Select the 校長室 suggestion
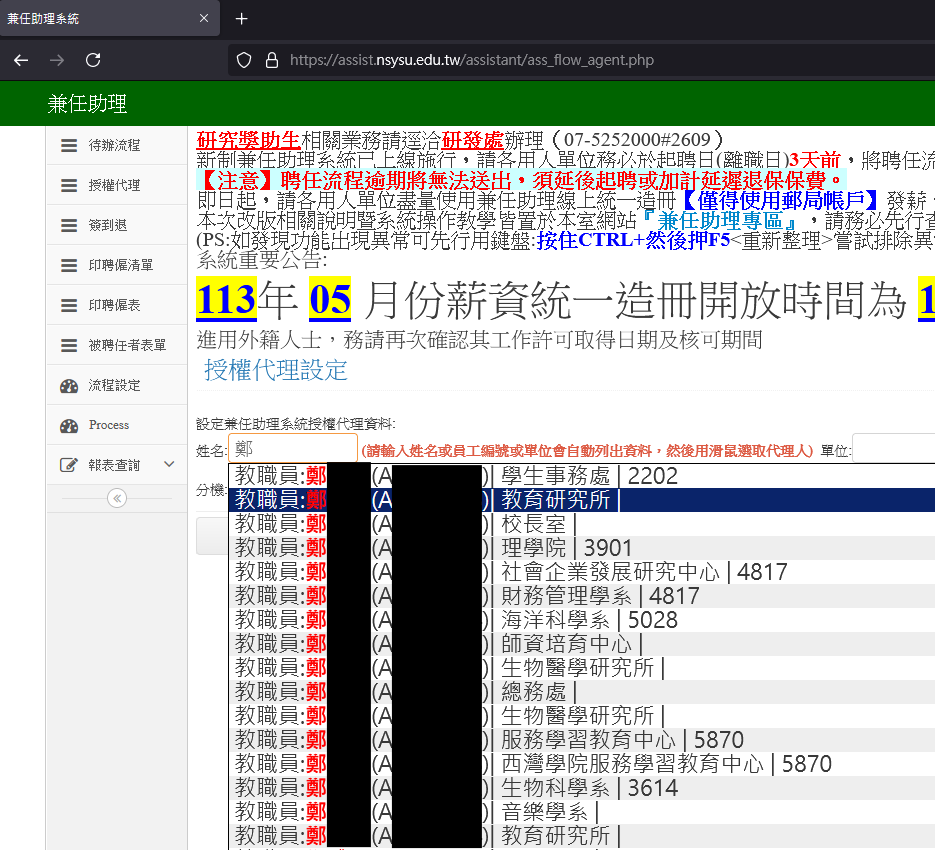This screenshot has width=935, height=850. (x=582, y=524)
